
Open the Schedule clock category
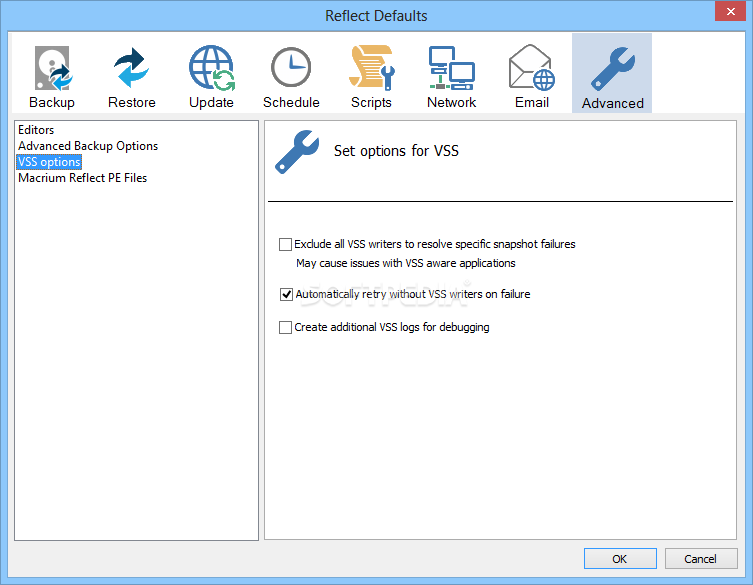(291, 74)
